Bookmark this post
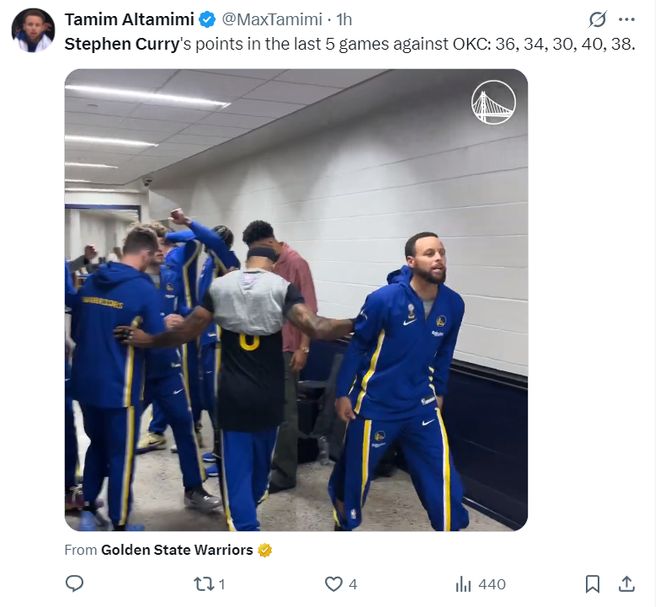 [x=593, y=584]
